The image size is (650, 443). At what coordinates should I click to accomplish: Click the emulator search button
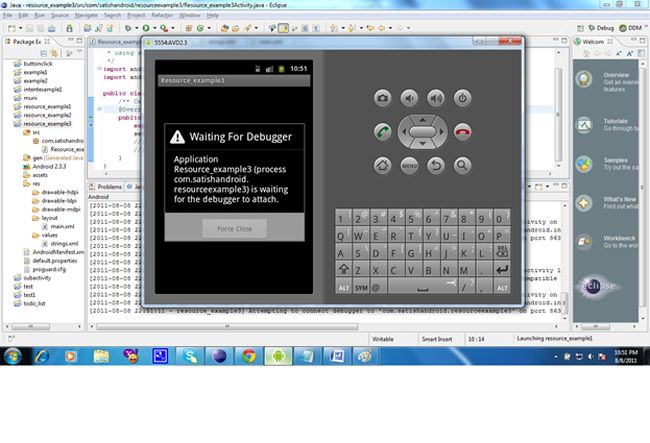click(x=462, y=165)
